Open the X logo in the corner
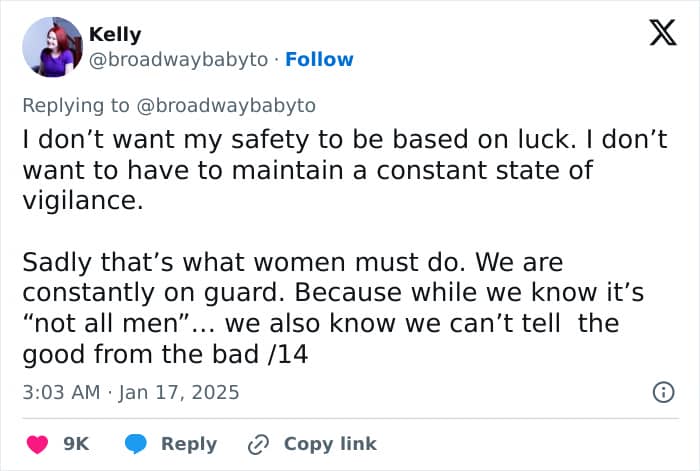Image resolution: width=700 pixels, height=471 pixels. (x=663, y=33)
